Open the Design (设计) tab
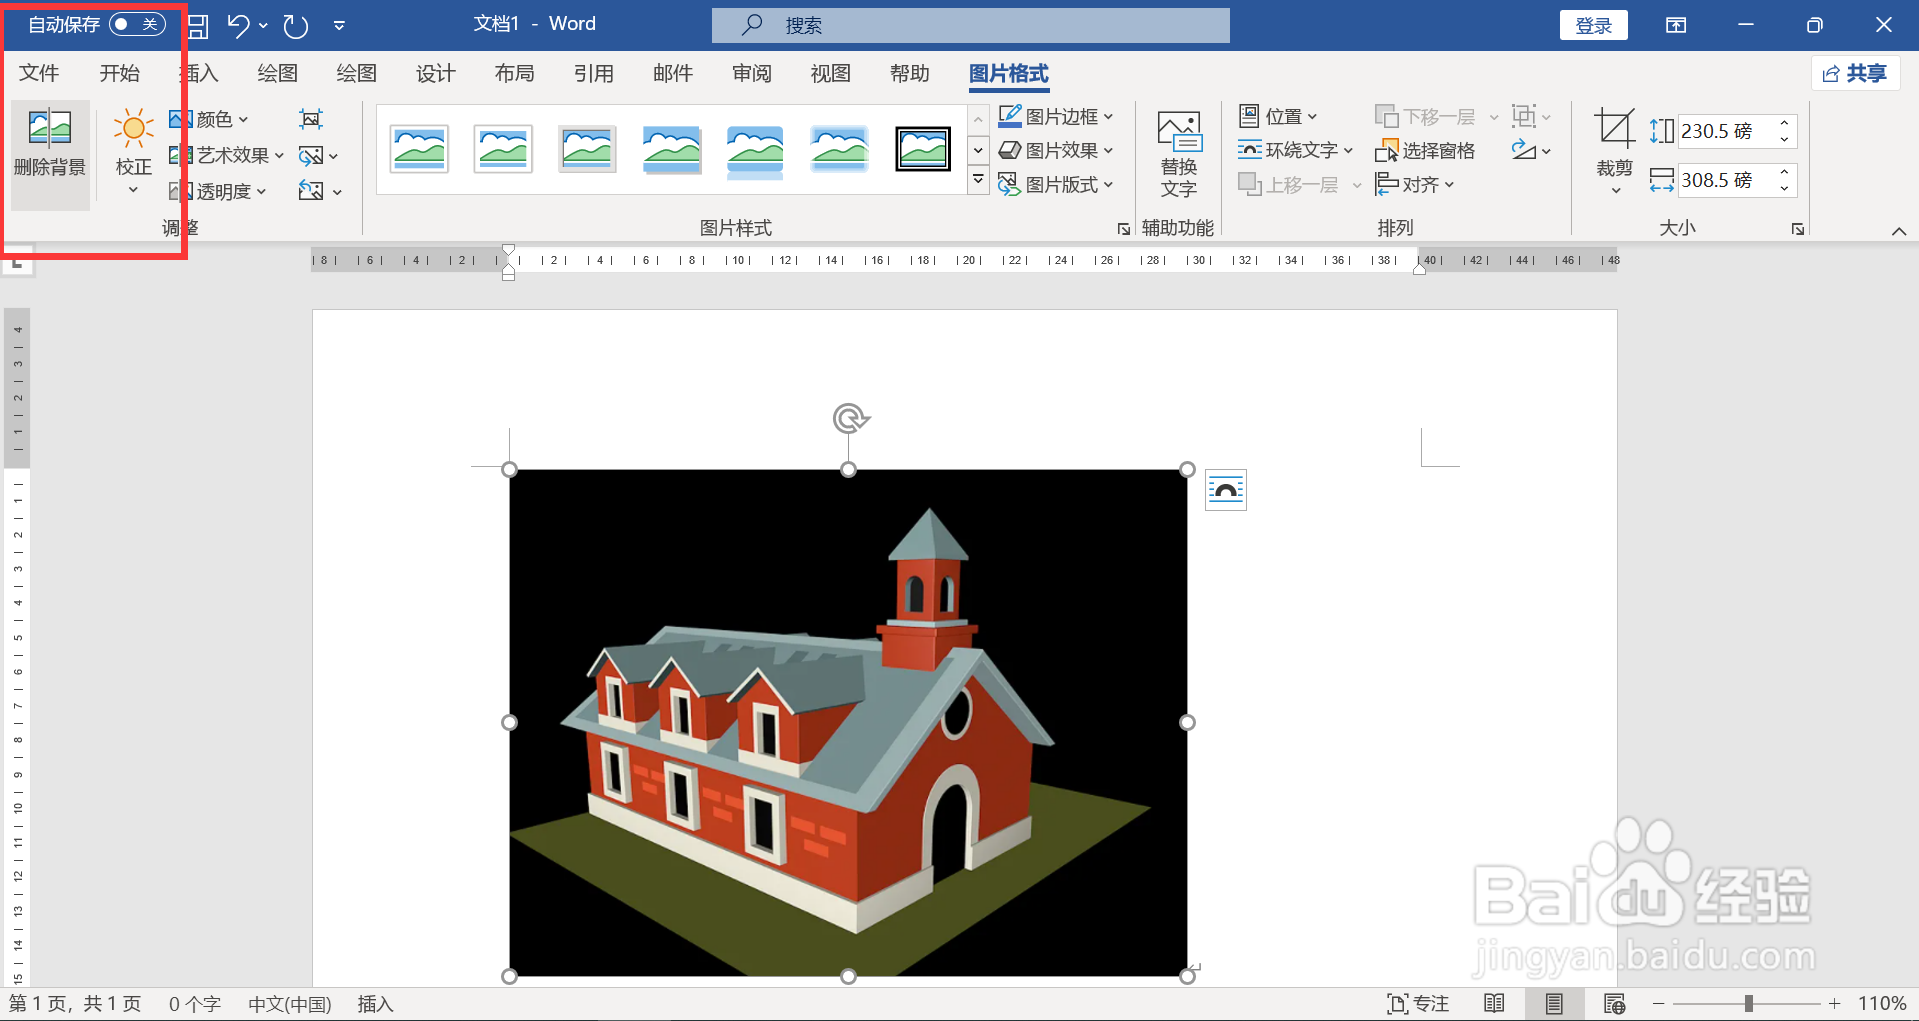The width and height of the screenshot is (1919, 1021). (436, 74)
